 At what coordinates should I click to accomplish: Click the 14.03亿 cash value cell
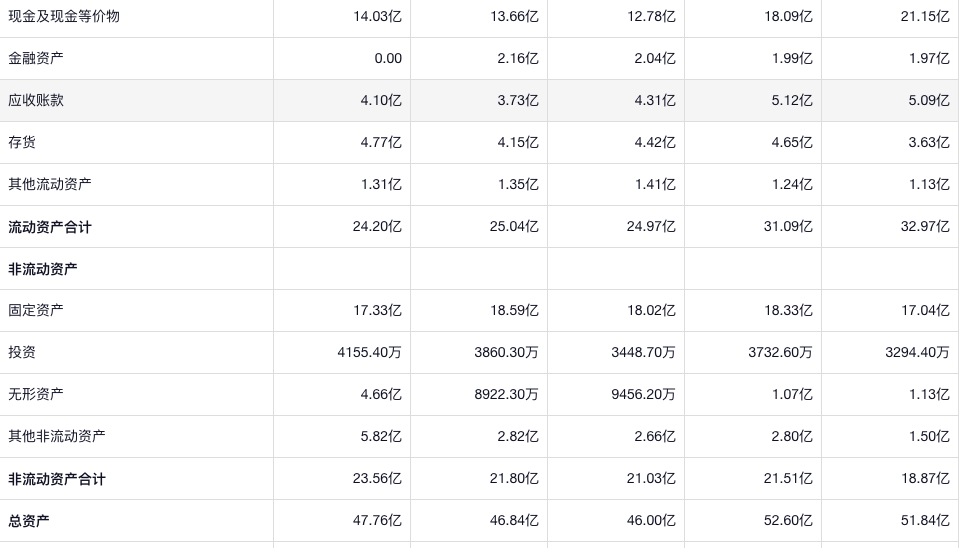377,16
